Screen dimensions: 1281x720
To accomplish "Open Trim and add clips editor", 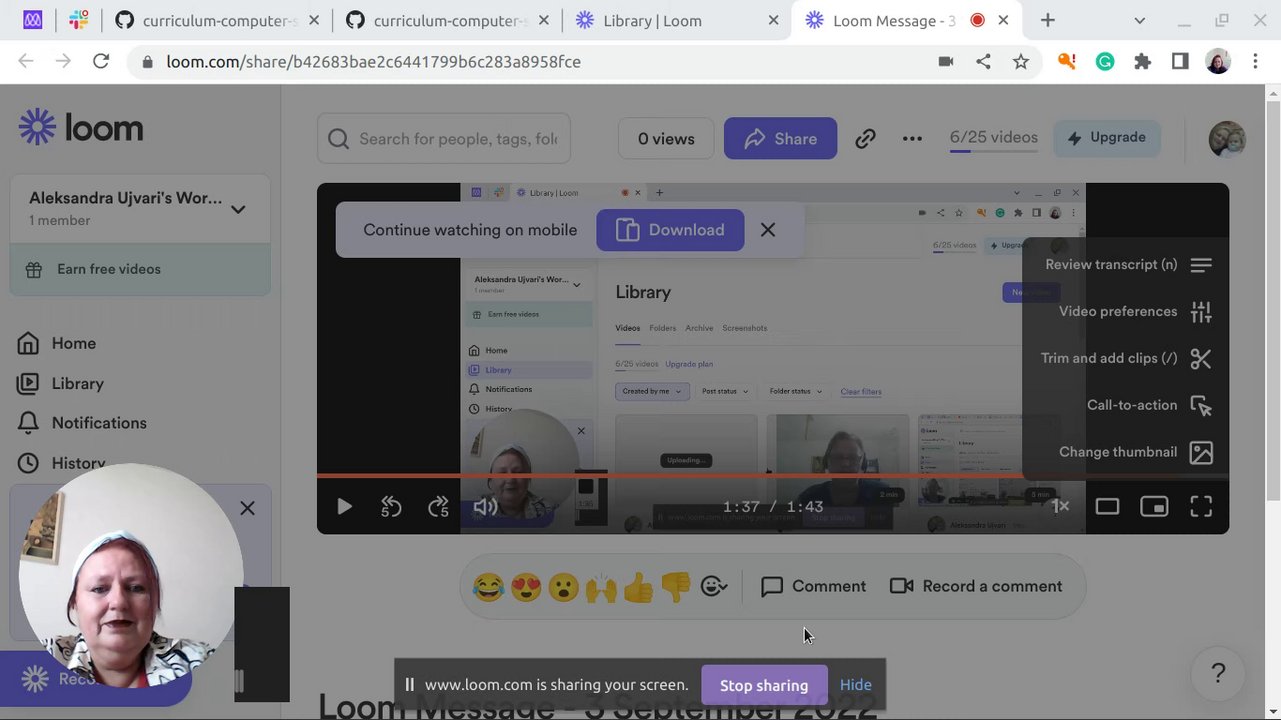I will [x=1126, y=359].
